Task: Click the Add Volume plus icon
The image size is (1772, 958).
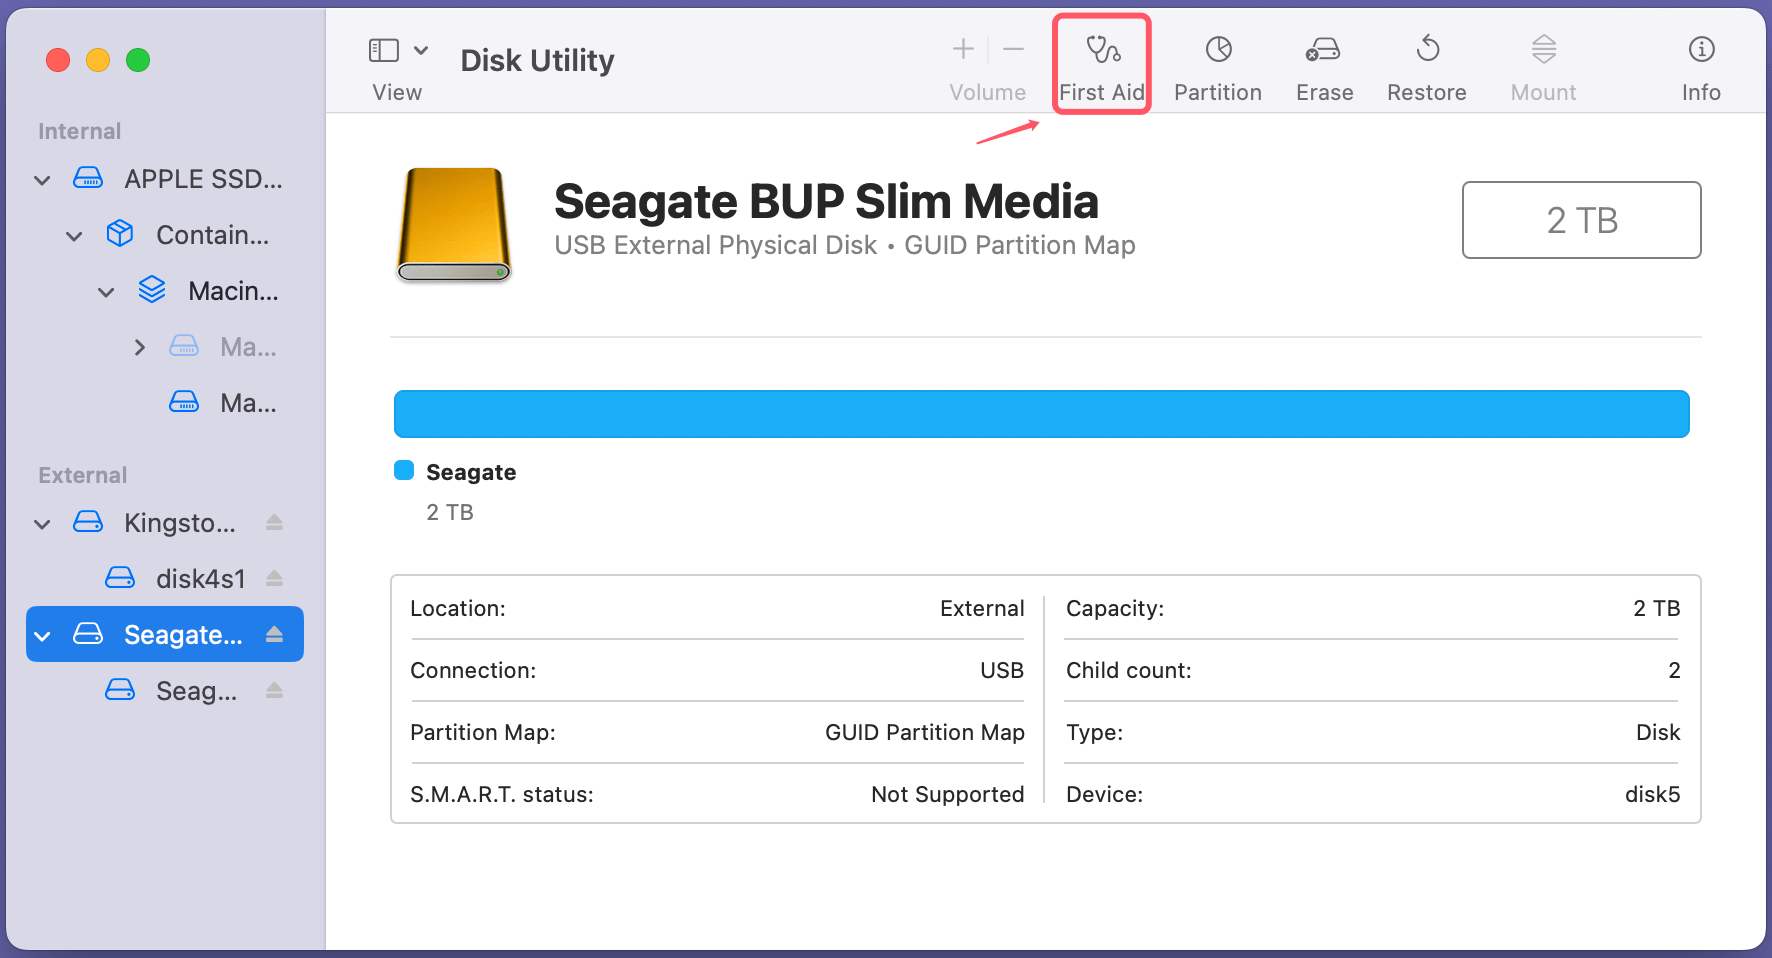Action: coord(962,48)
